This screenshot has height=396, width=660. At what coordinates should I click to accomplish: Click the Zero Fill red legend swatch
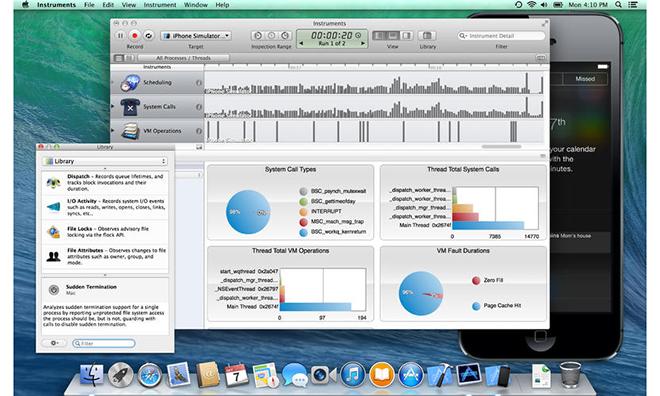476,280
